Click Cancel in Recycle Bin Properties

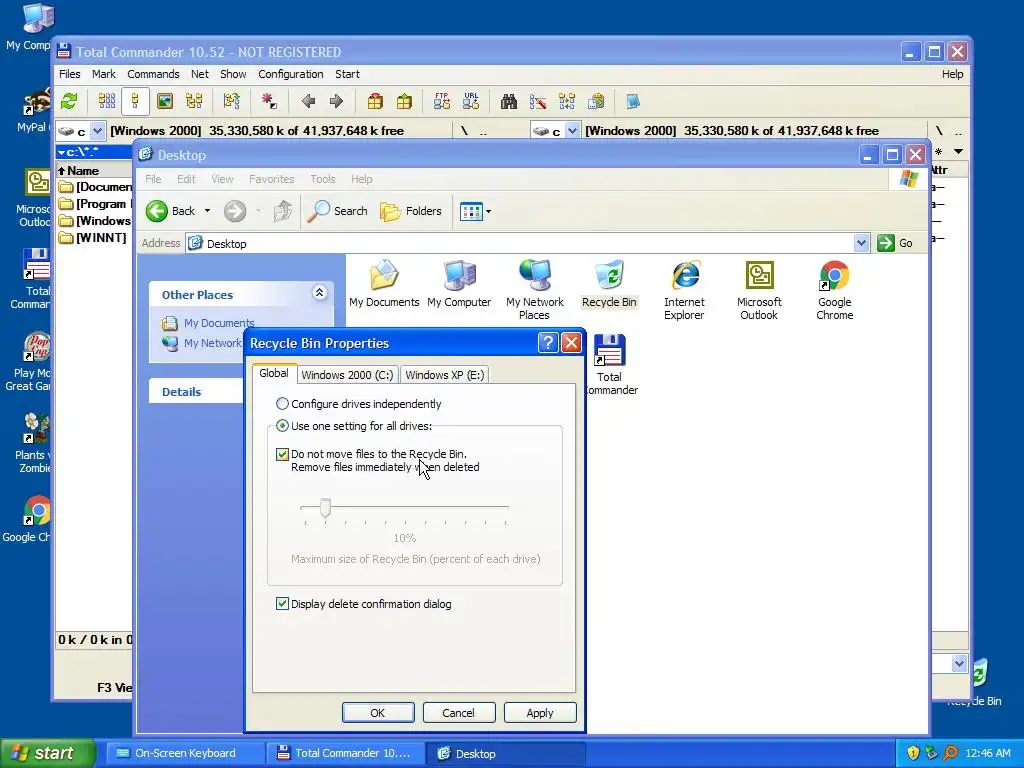point(458,712)
